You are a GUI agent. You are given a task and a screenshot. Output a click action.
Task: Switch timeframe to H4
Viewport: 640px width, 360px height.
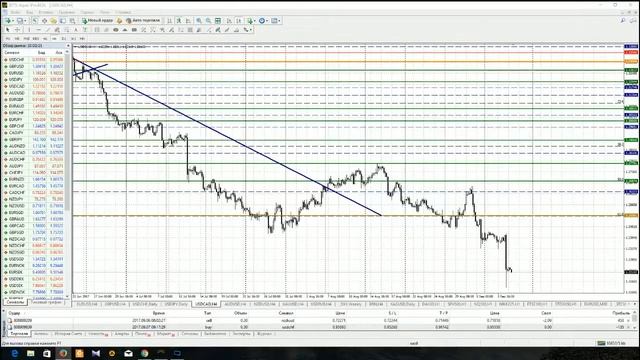(x=54, y=38)
